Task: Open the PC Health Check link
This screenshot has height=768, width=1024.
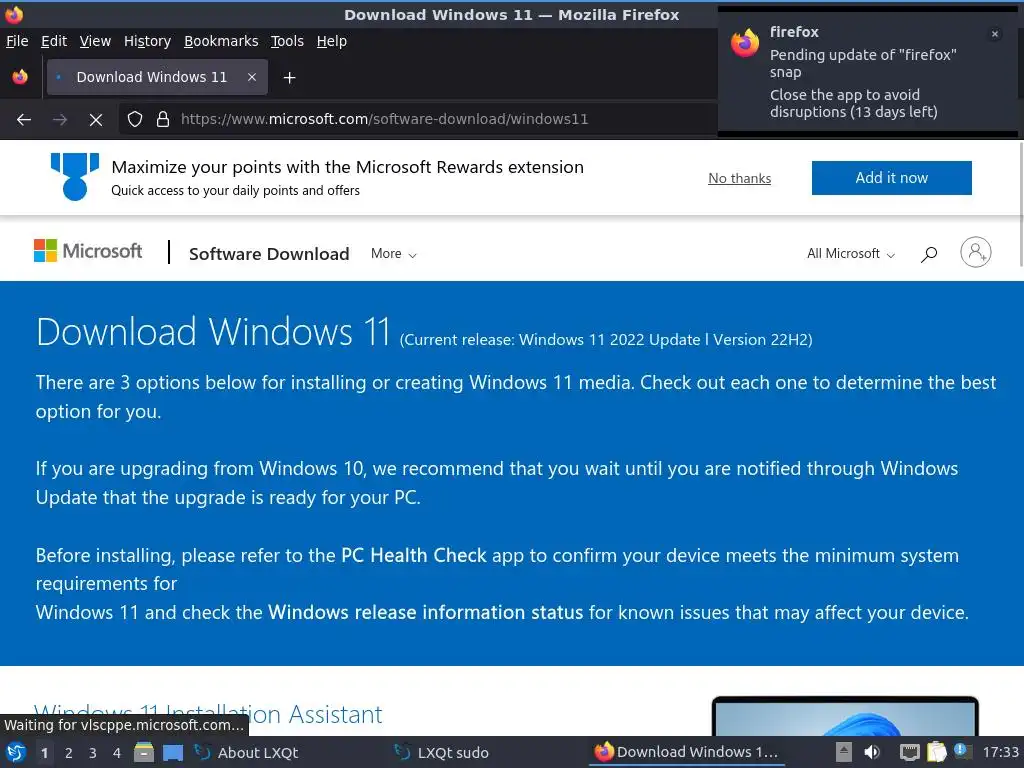Action: point(413,555)
